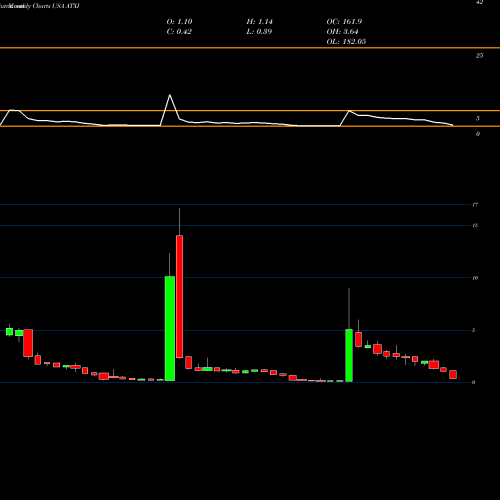Screen dimensions: 500x500
Task: Select the 'O: 1.10' open value
Action: click(x=179, y=22)
